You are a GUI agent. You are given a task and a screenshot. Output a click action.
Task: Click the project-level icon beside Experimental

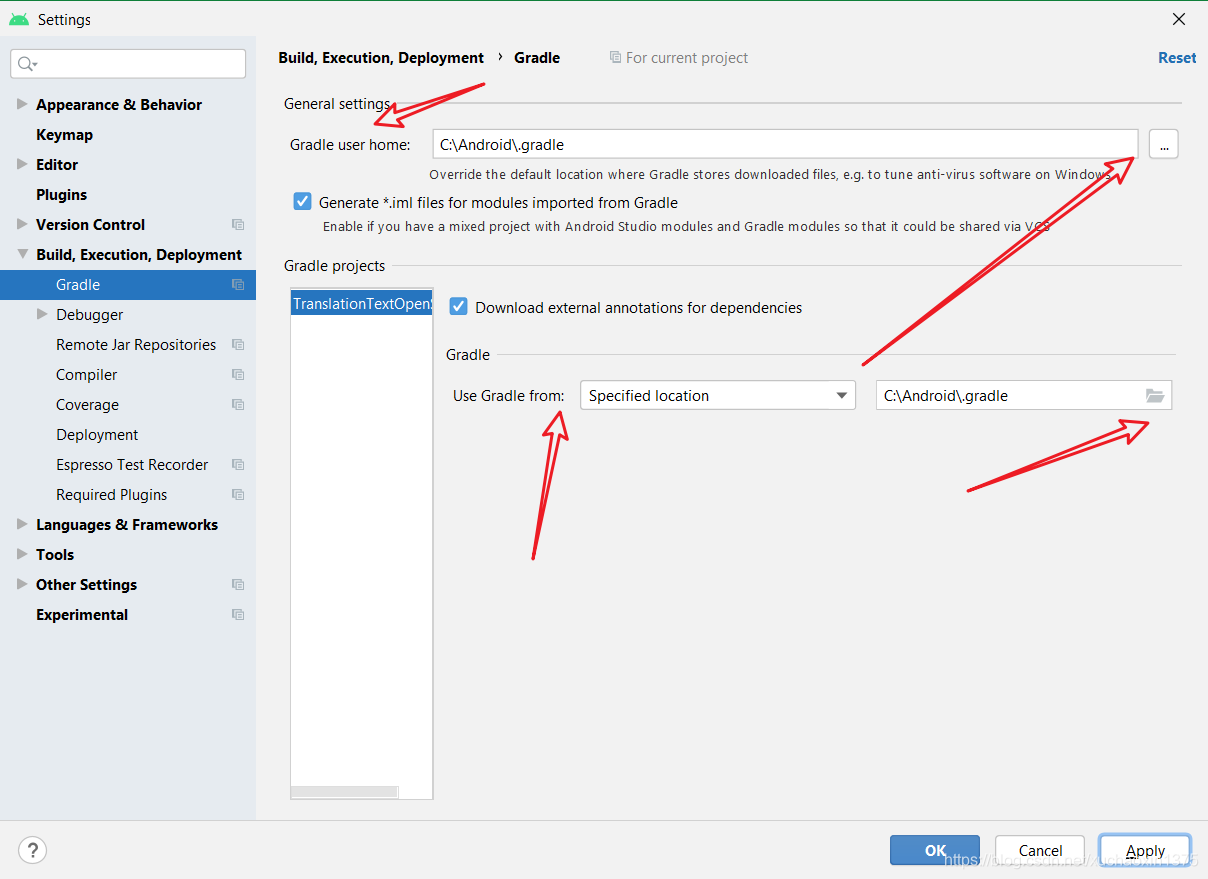point(238,615)
